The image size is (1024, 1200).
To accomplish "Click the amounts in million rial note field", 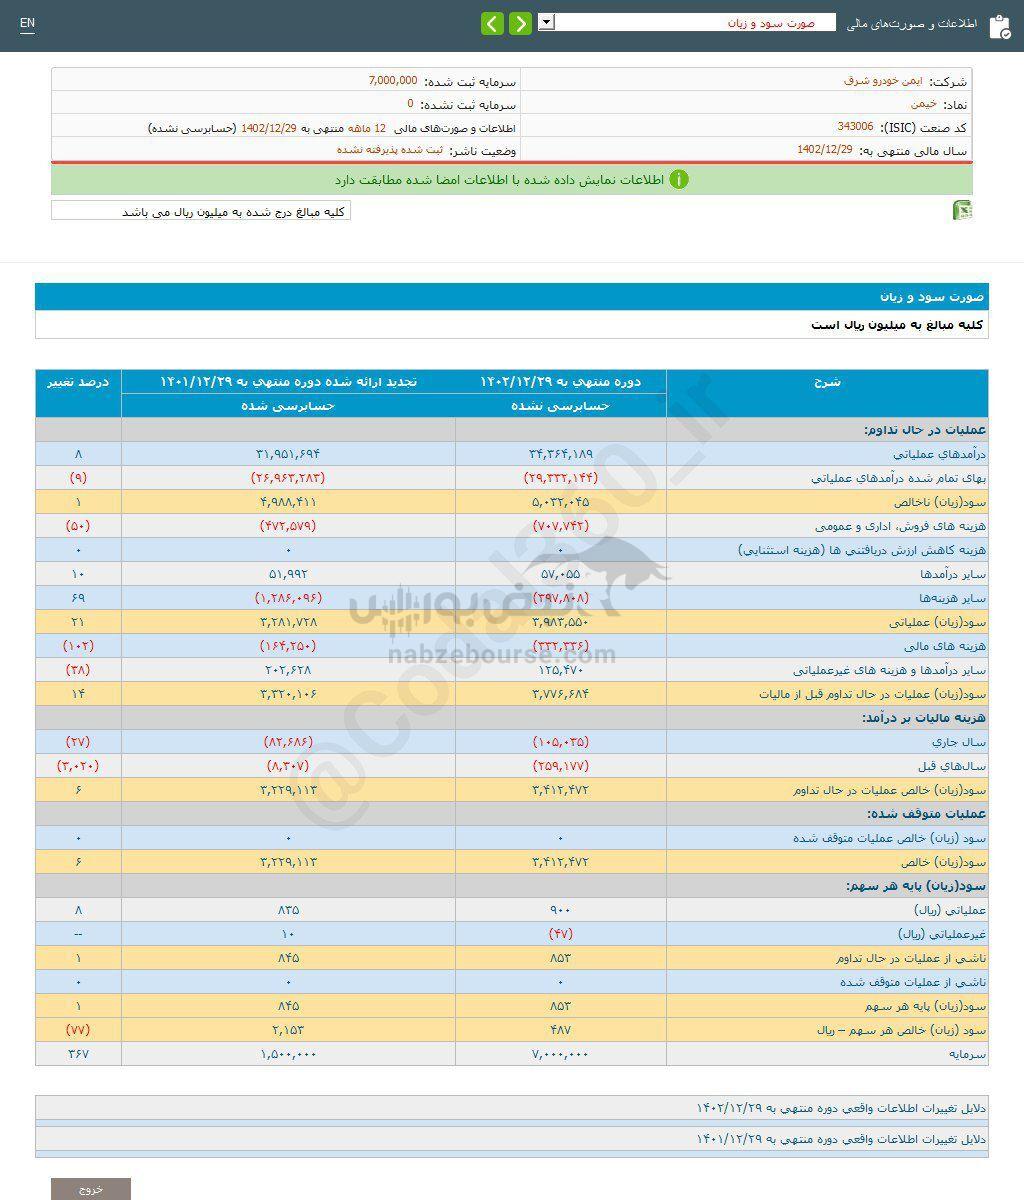I will pyautogui.click(x=201, y=211).
